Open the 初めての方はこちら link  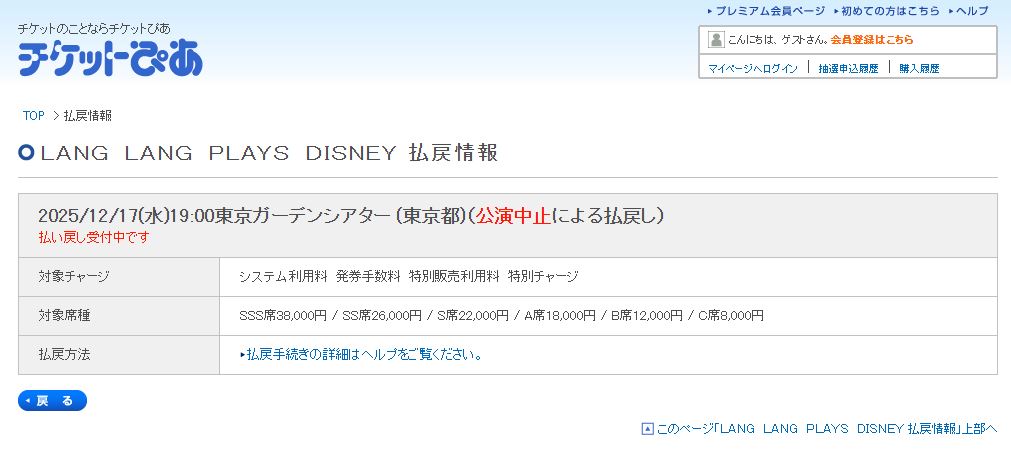(890, 11)
